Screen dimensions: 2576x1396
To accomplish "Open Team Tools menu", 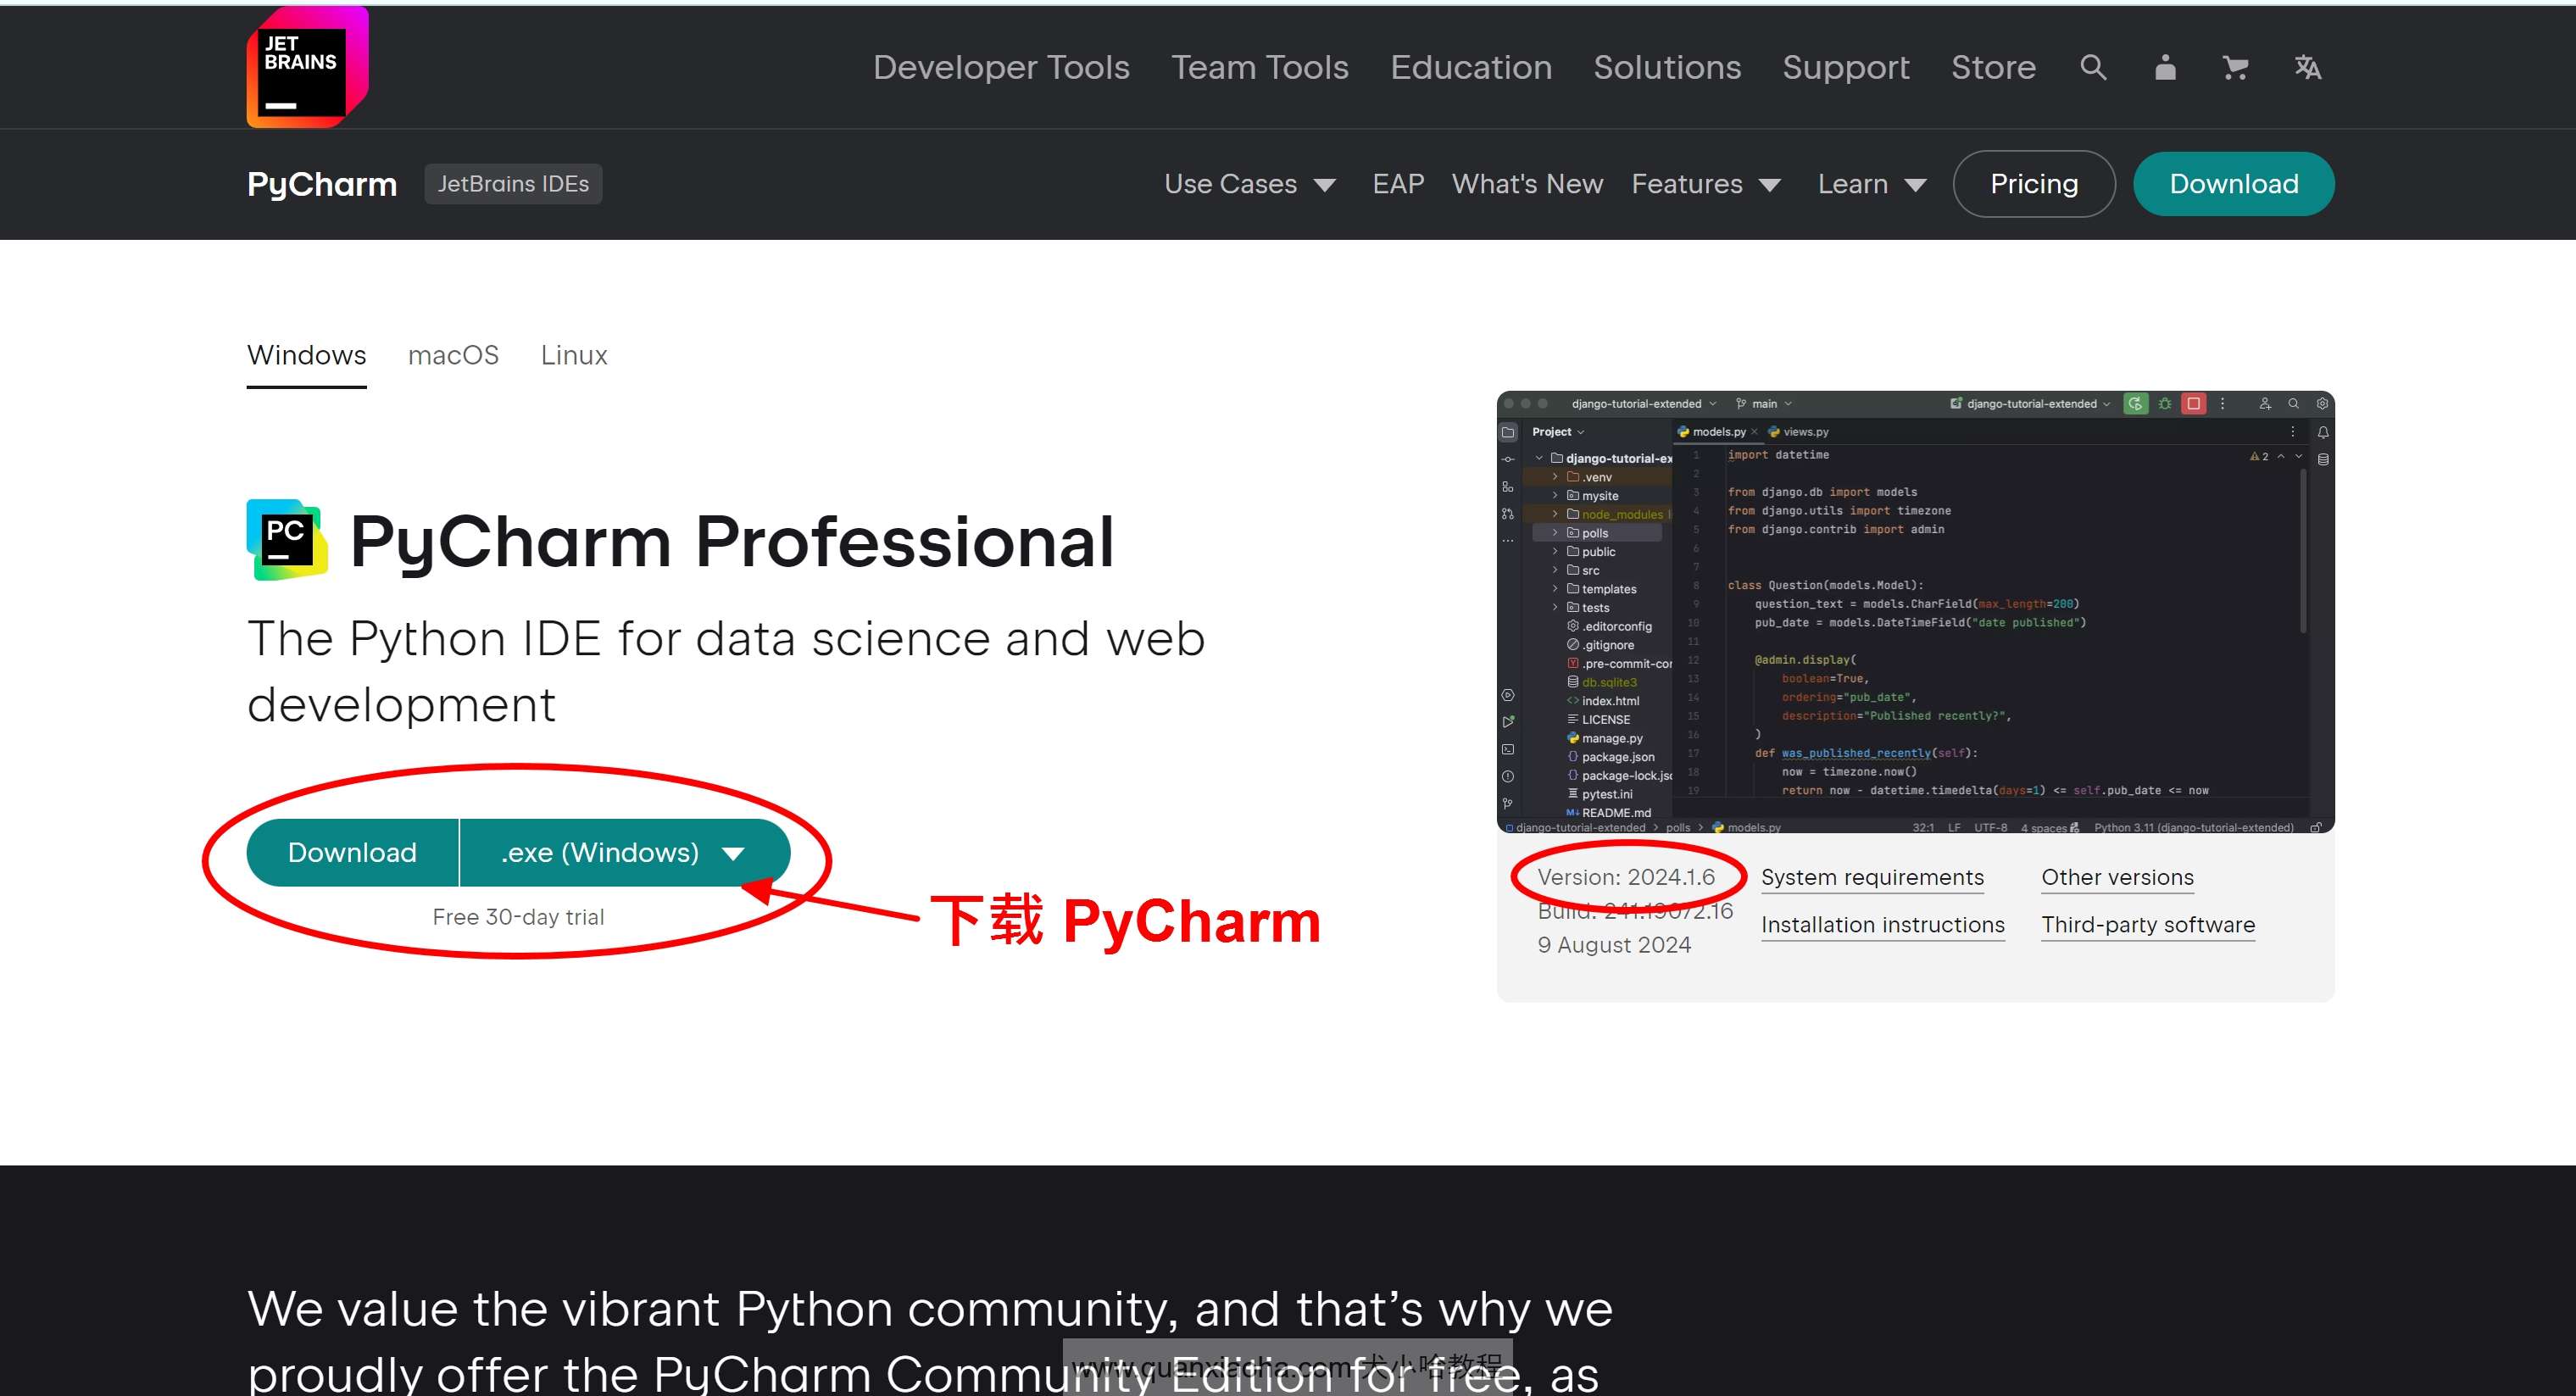I will [x=1260, y=67].
